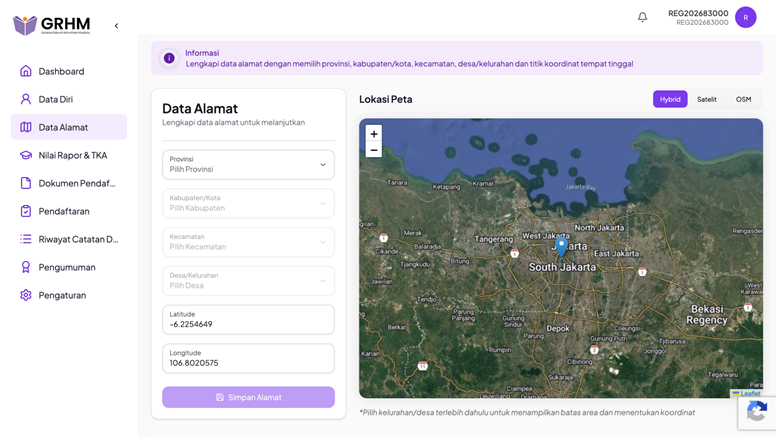The width and height of the screenshot is (776, 437).
Task: Open the Desa/Kelurahan dropdown
Action: [248, 281]
